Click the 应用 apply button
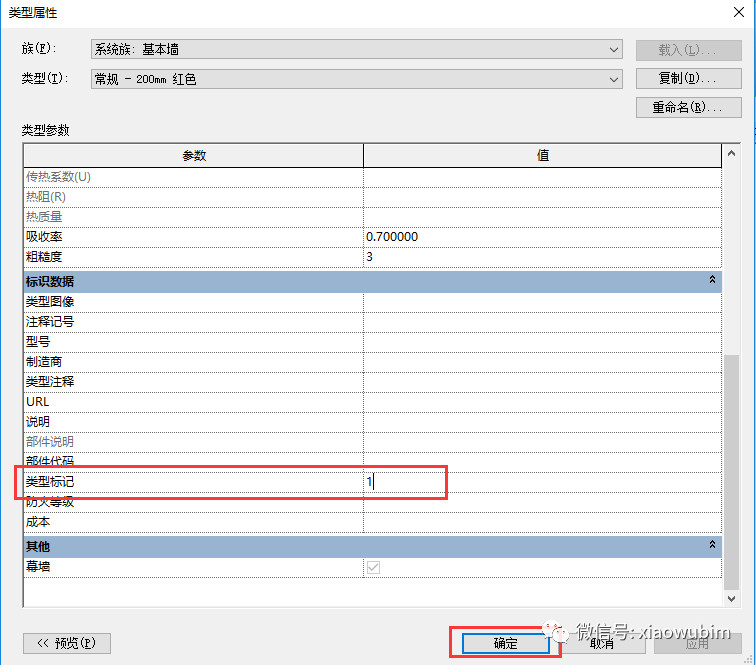756x665 pixels. (698, 643)
